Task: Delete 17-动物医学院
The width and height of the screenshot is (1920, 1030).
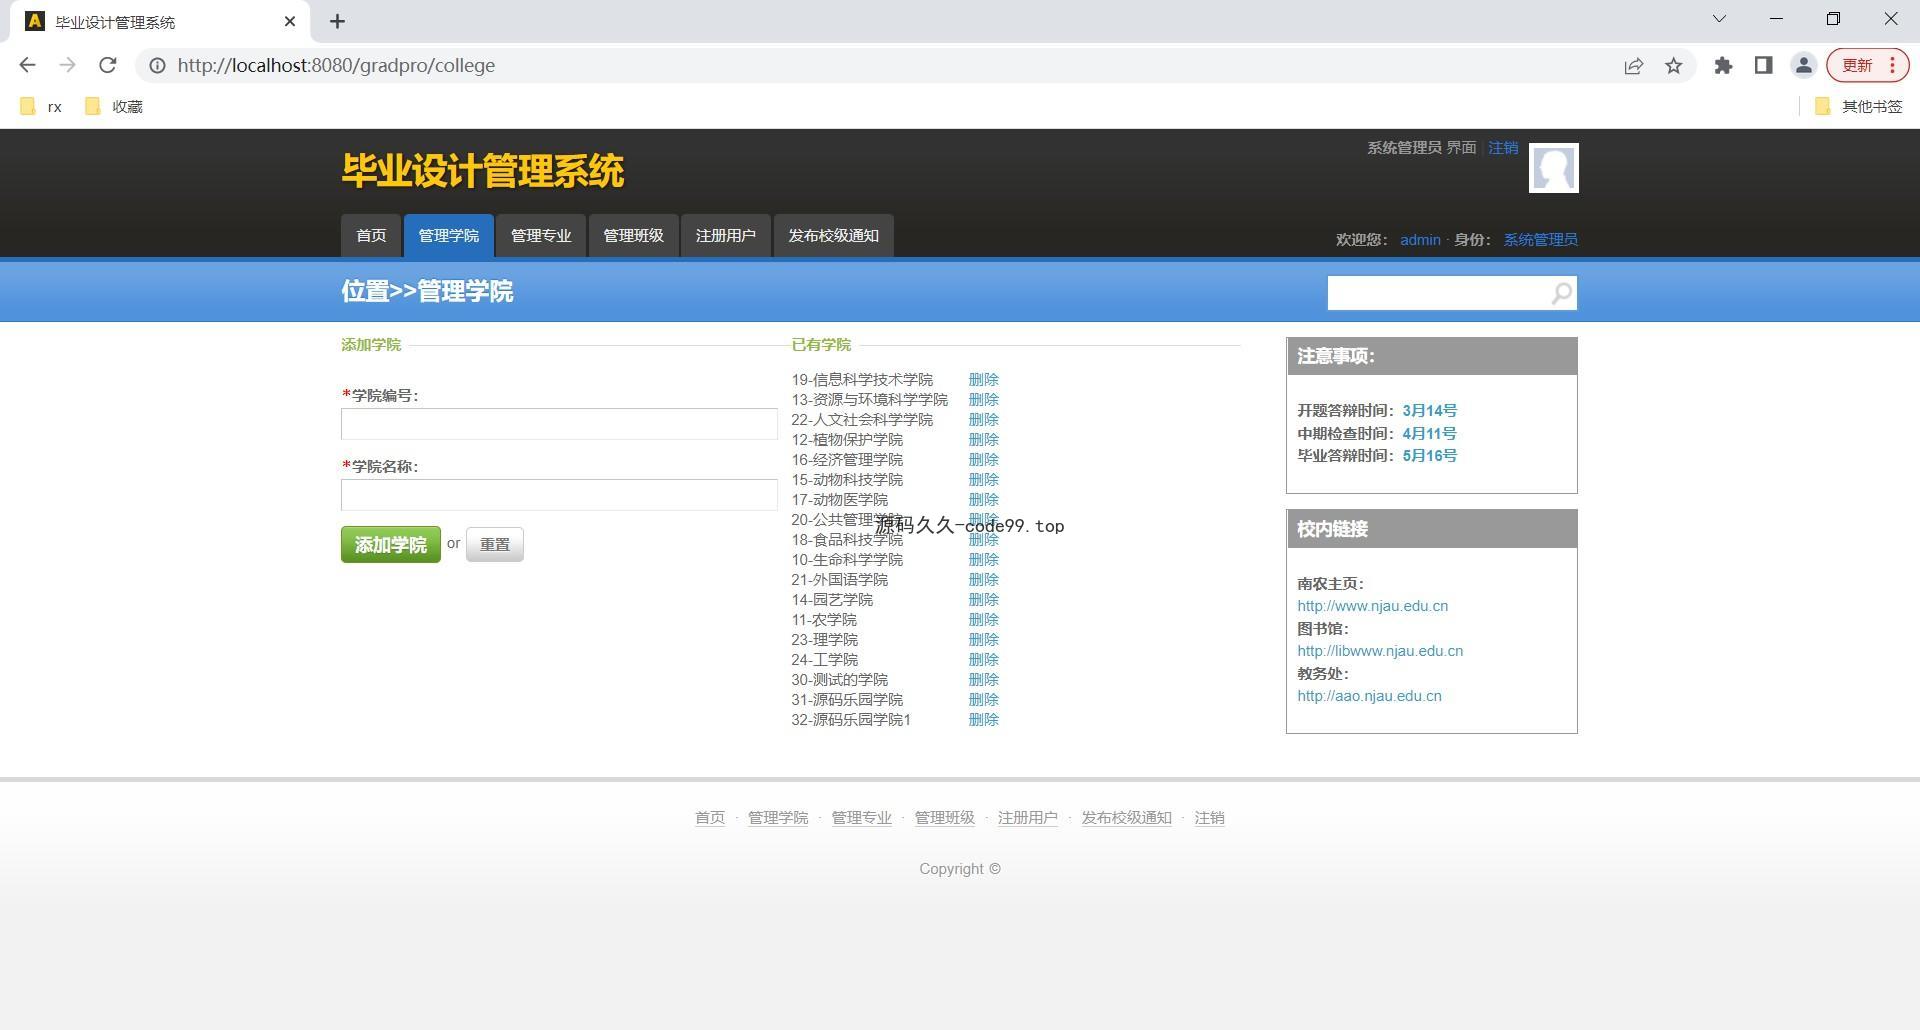Action: click(x=983, y=500)
